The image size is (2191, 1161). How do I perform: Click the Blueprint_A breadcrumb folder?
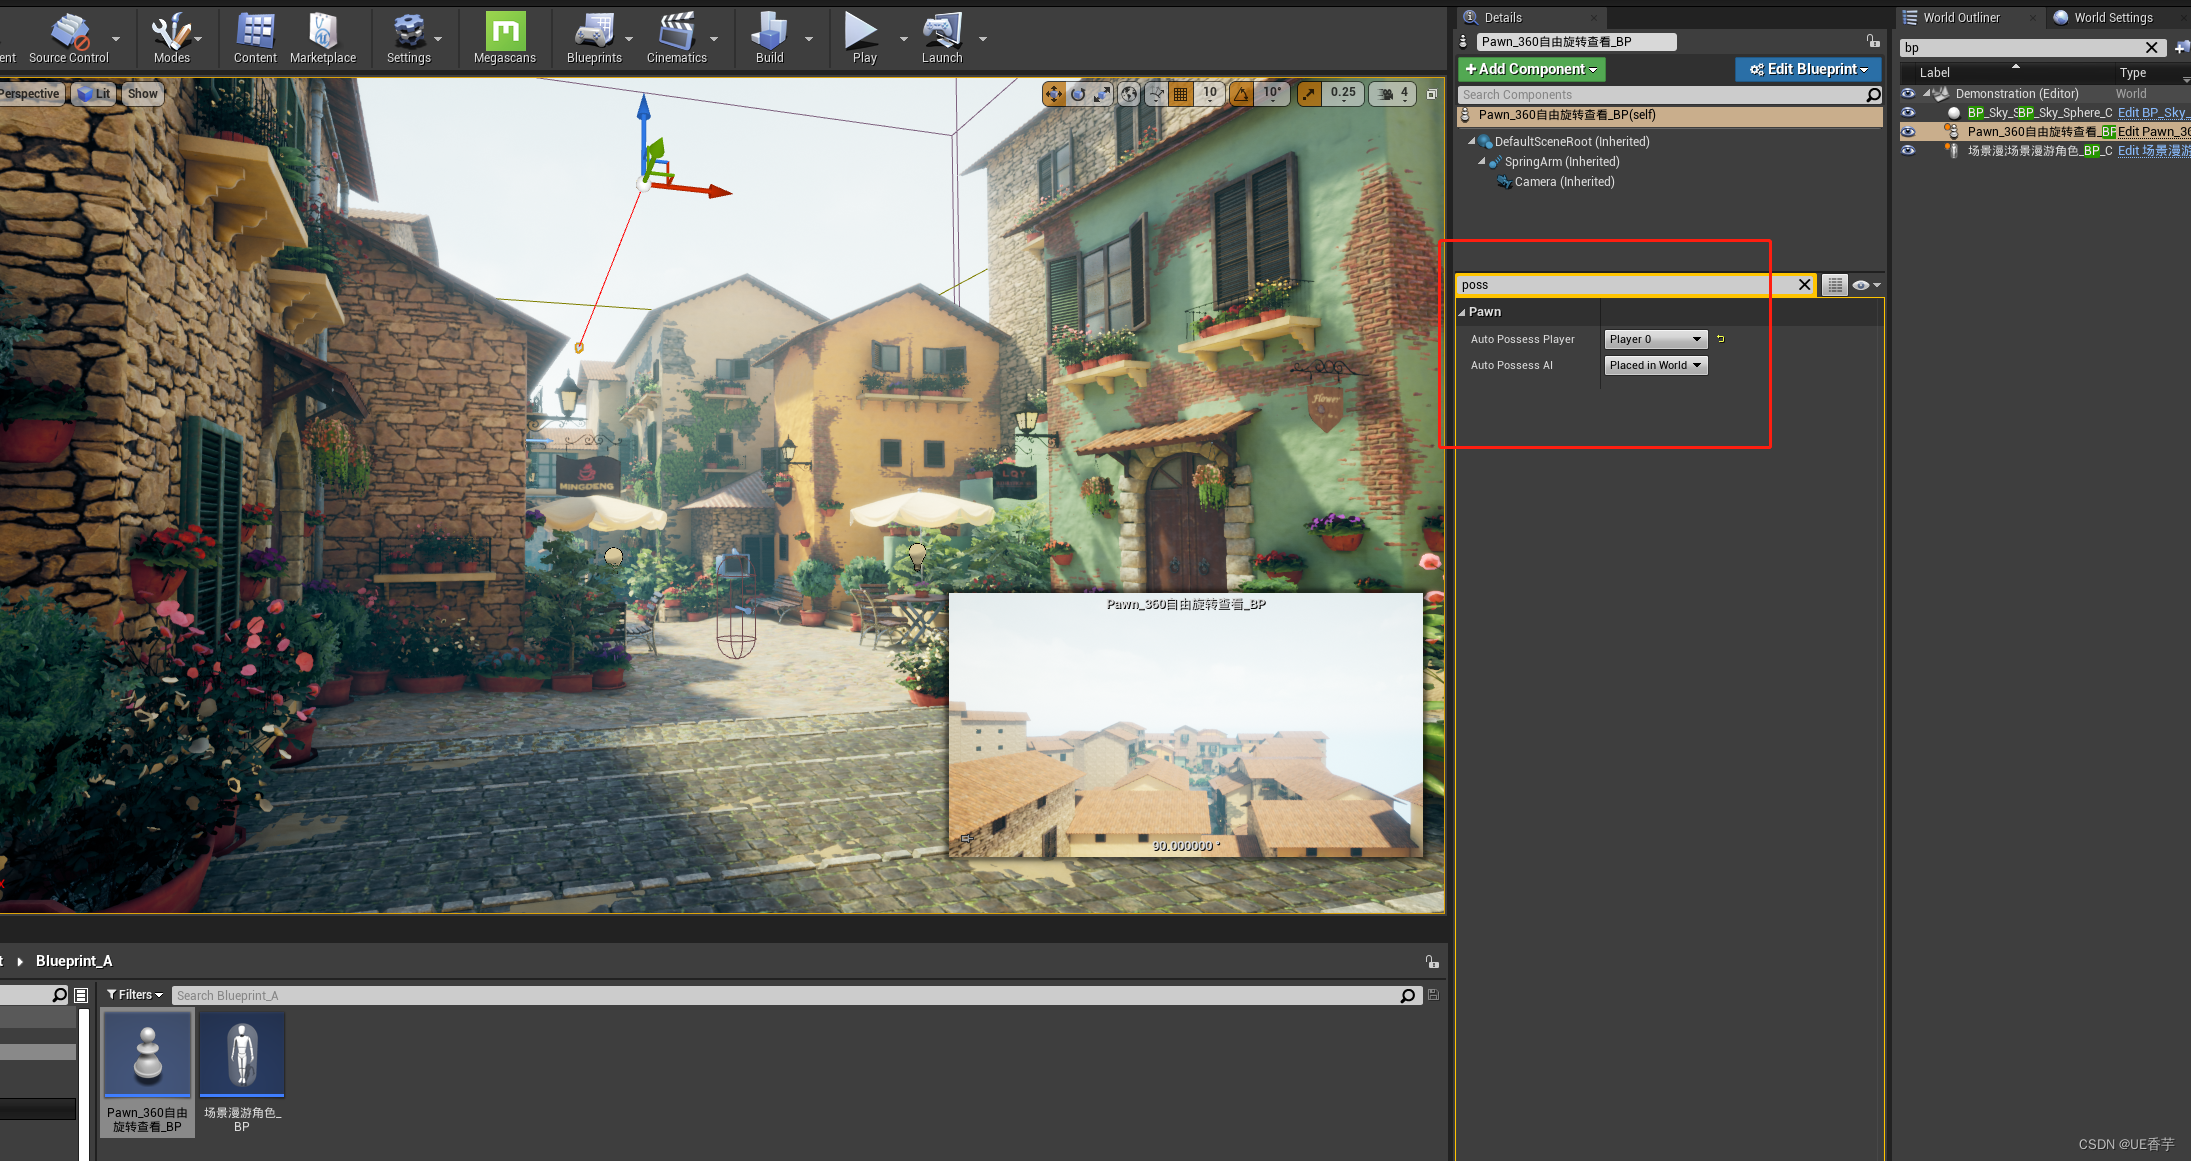74,961
